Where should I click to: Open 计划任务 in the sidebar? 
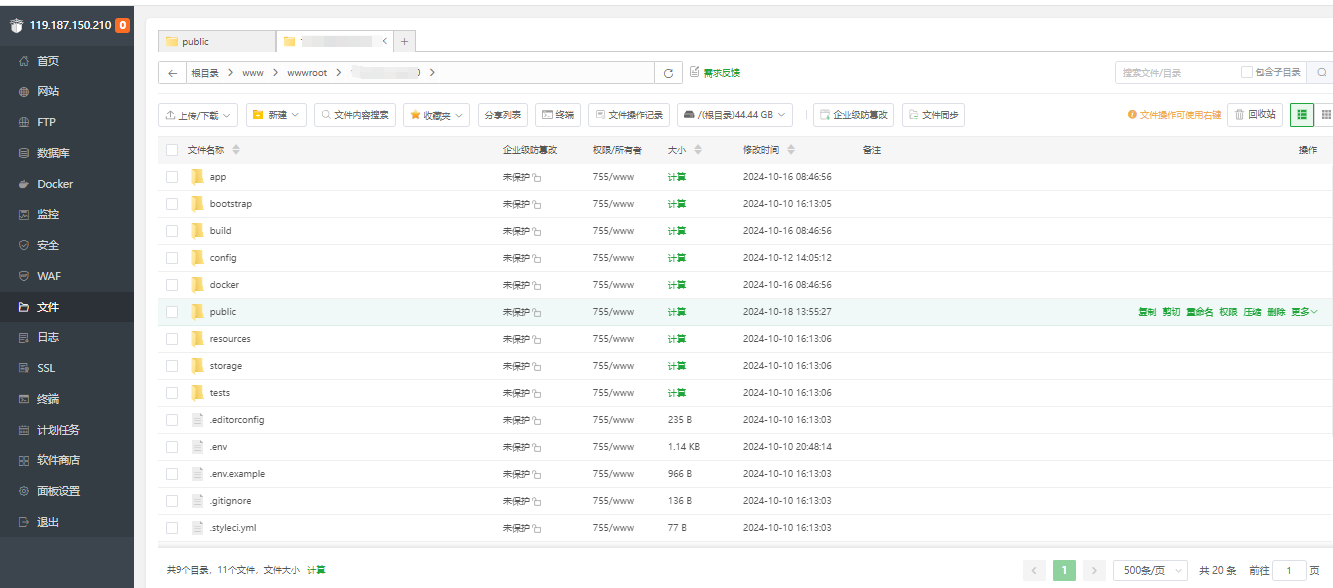click(x=67, y=430)
